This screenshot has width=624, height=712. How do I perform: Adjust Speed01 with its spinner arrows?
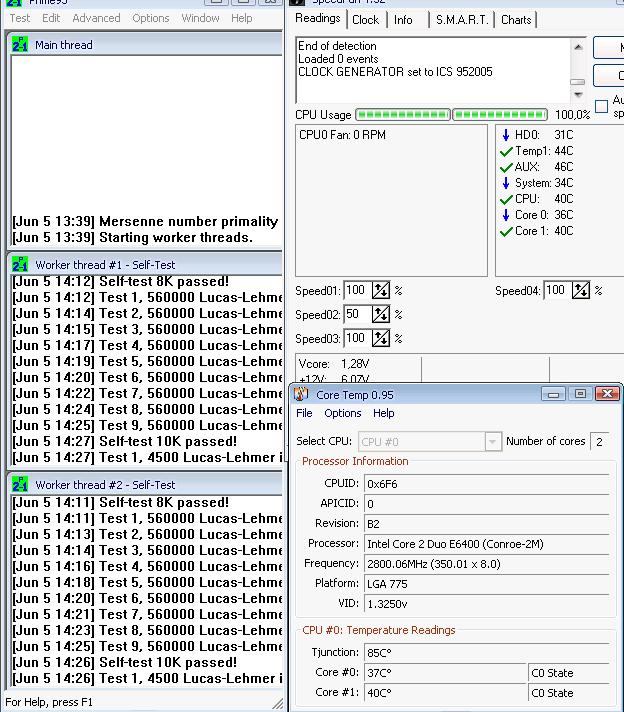coord(381,290)
